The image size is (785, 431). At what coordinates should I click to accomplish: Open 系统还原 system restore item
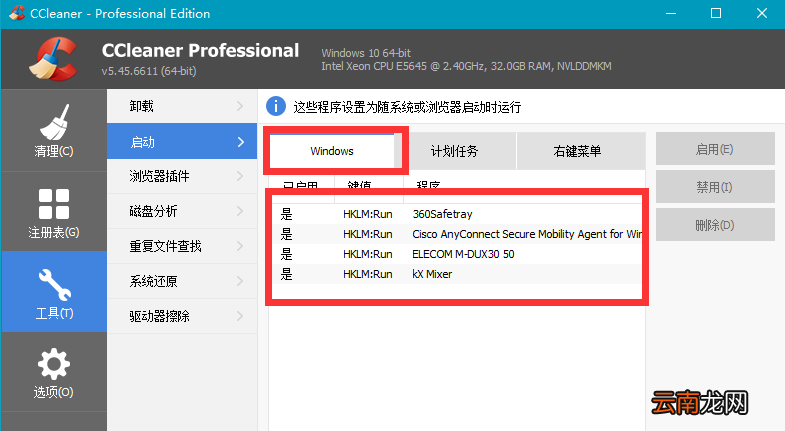click(x=182, y=281)
